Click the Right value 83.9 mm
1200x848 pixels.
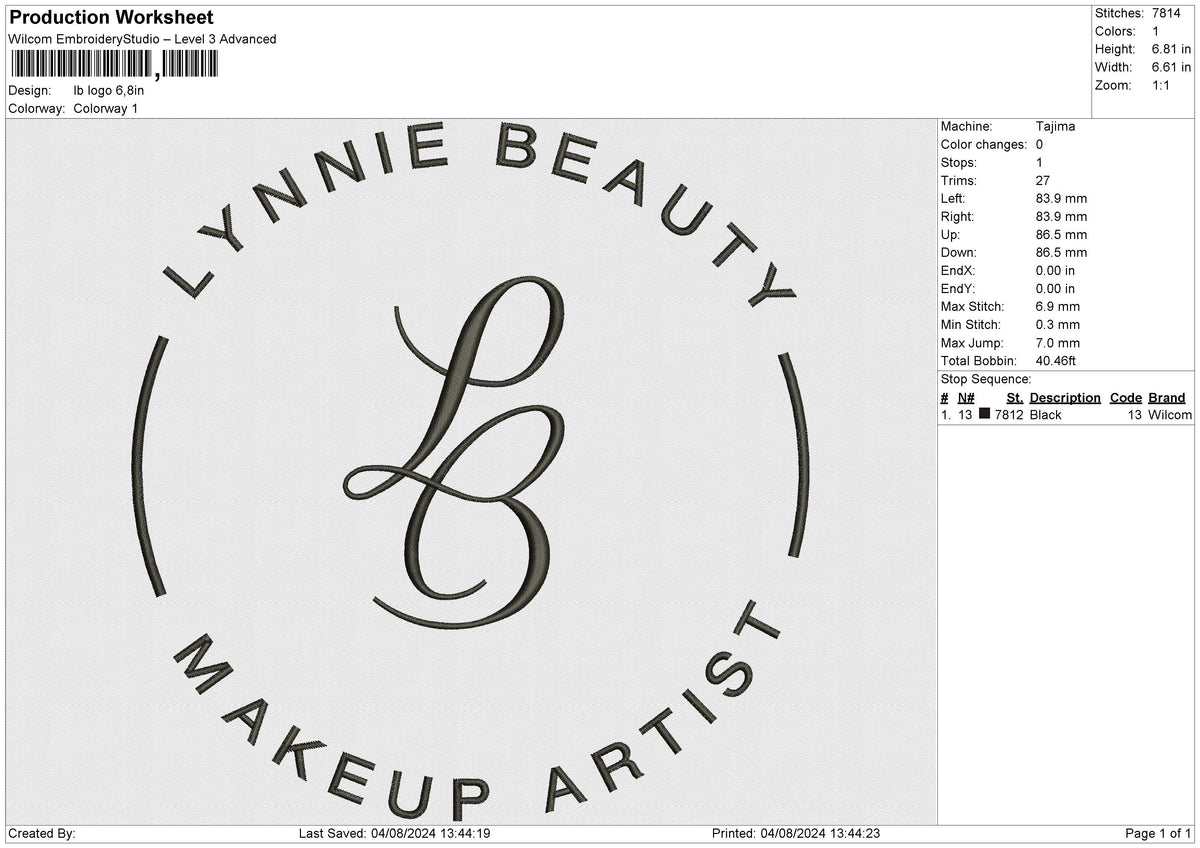[1061, 217]
